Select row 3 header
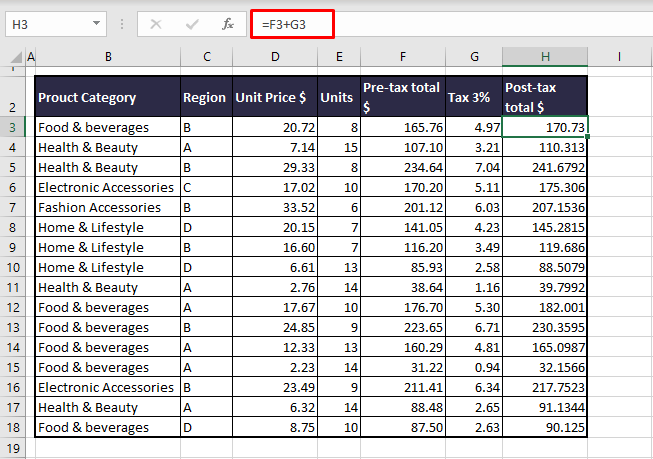 12,127
